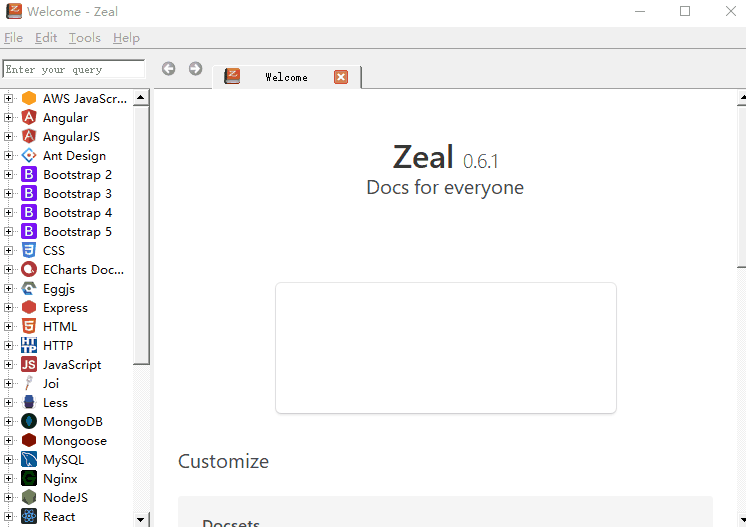The image size is (746, 527).
Task: Open the File menu
Action: click(x=13, y=38)
